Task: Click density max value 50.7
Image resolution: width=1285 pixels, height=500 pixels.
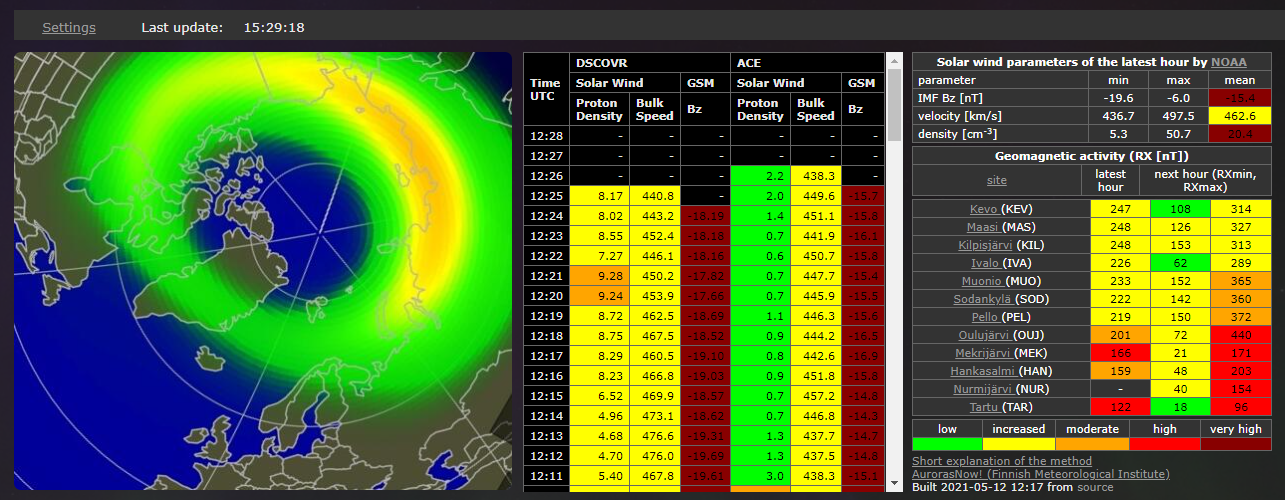Action: tap(1179, 134)
